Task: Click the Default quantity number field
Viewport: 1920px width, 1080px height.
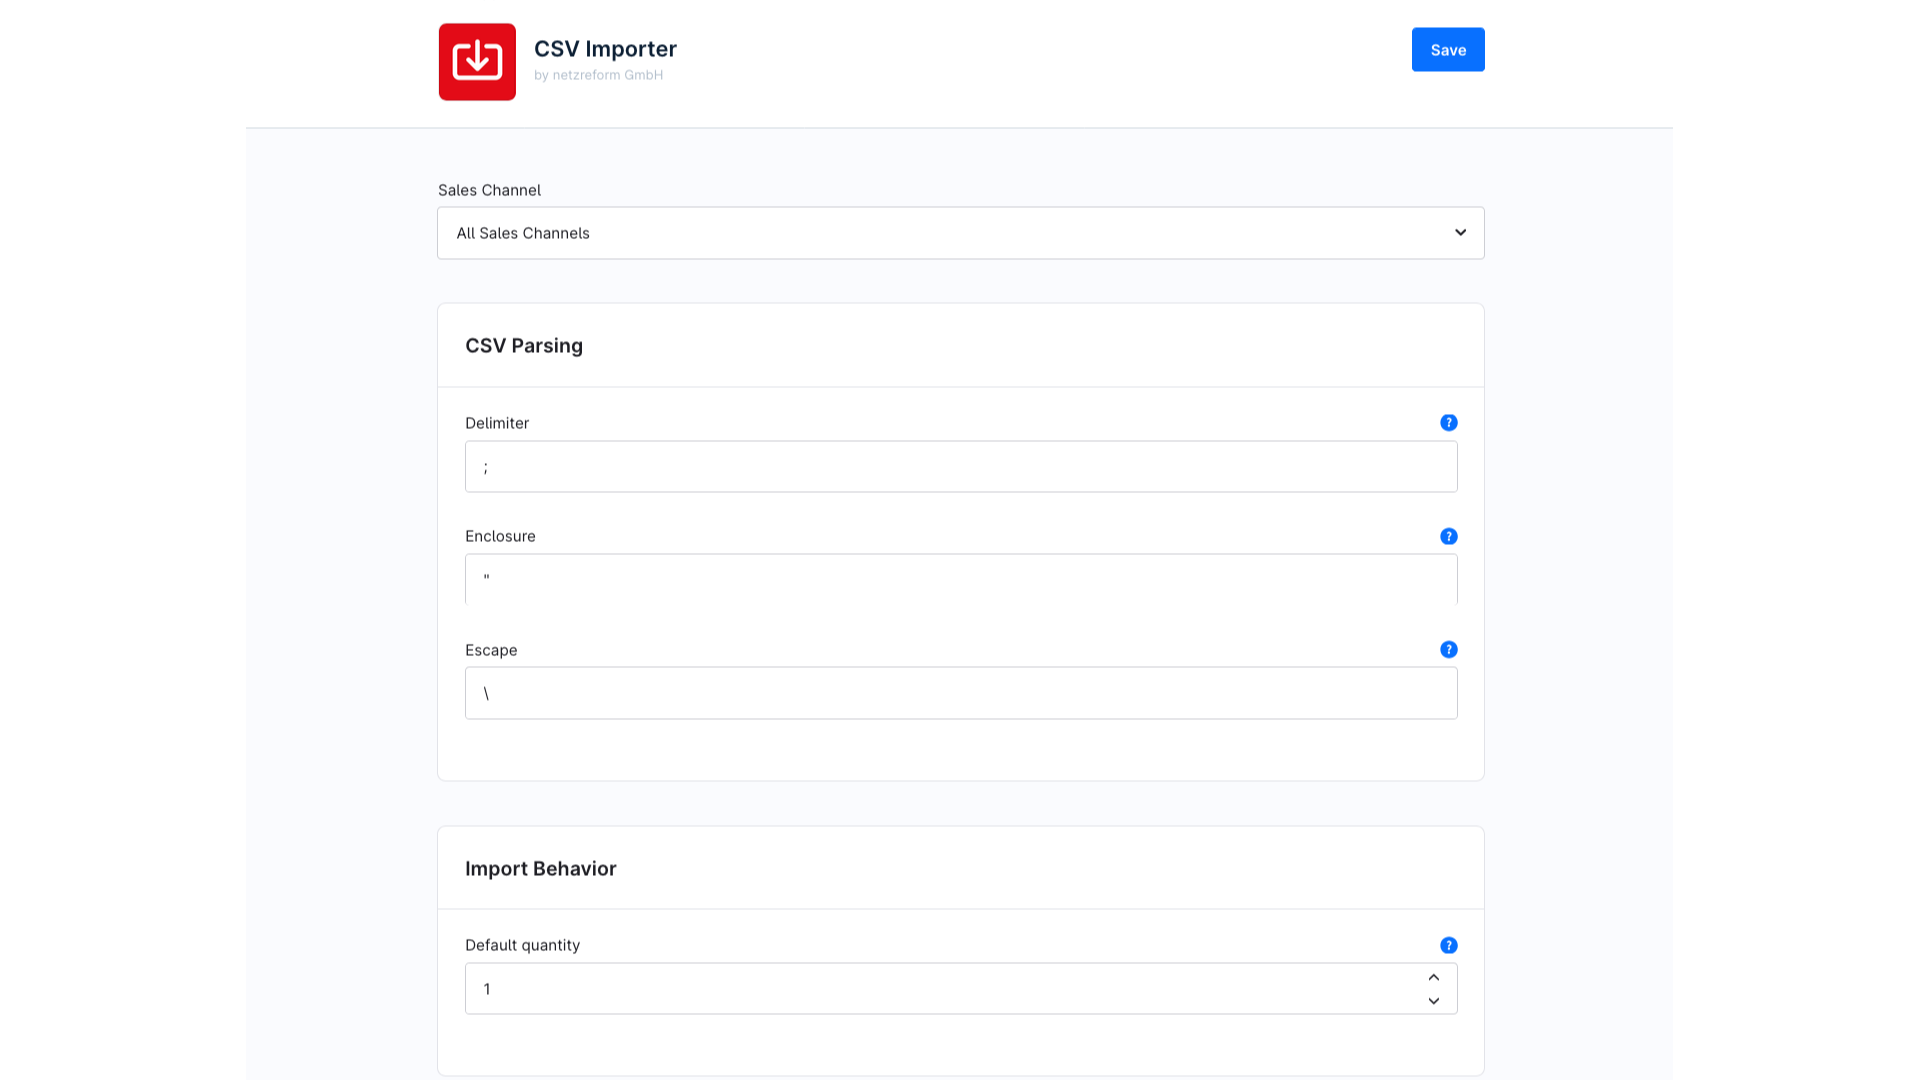Action: tap(940, 989)
